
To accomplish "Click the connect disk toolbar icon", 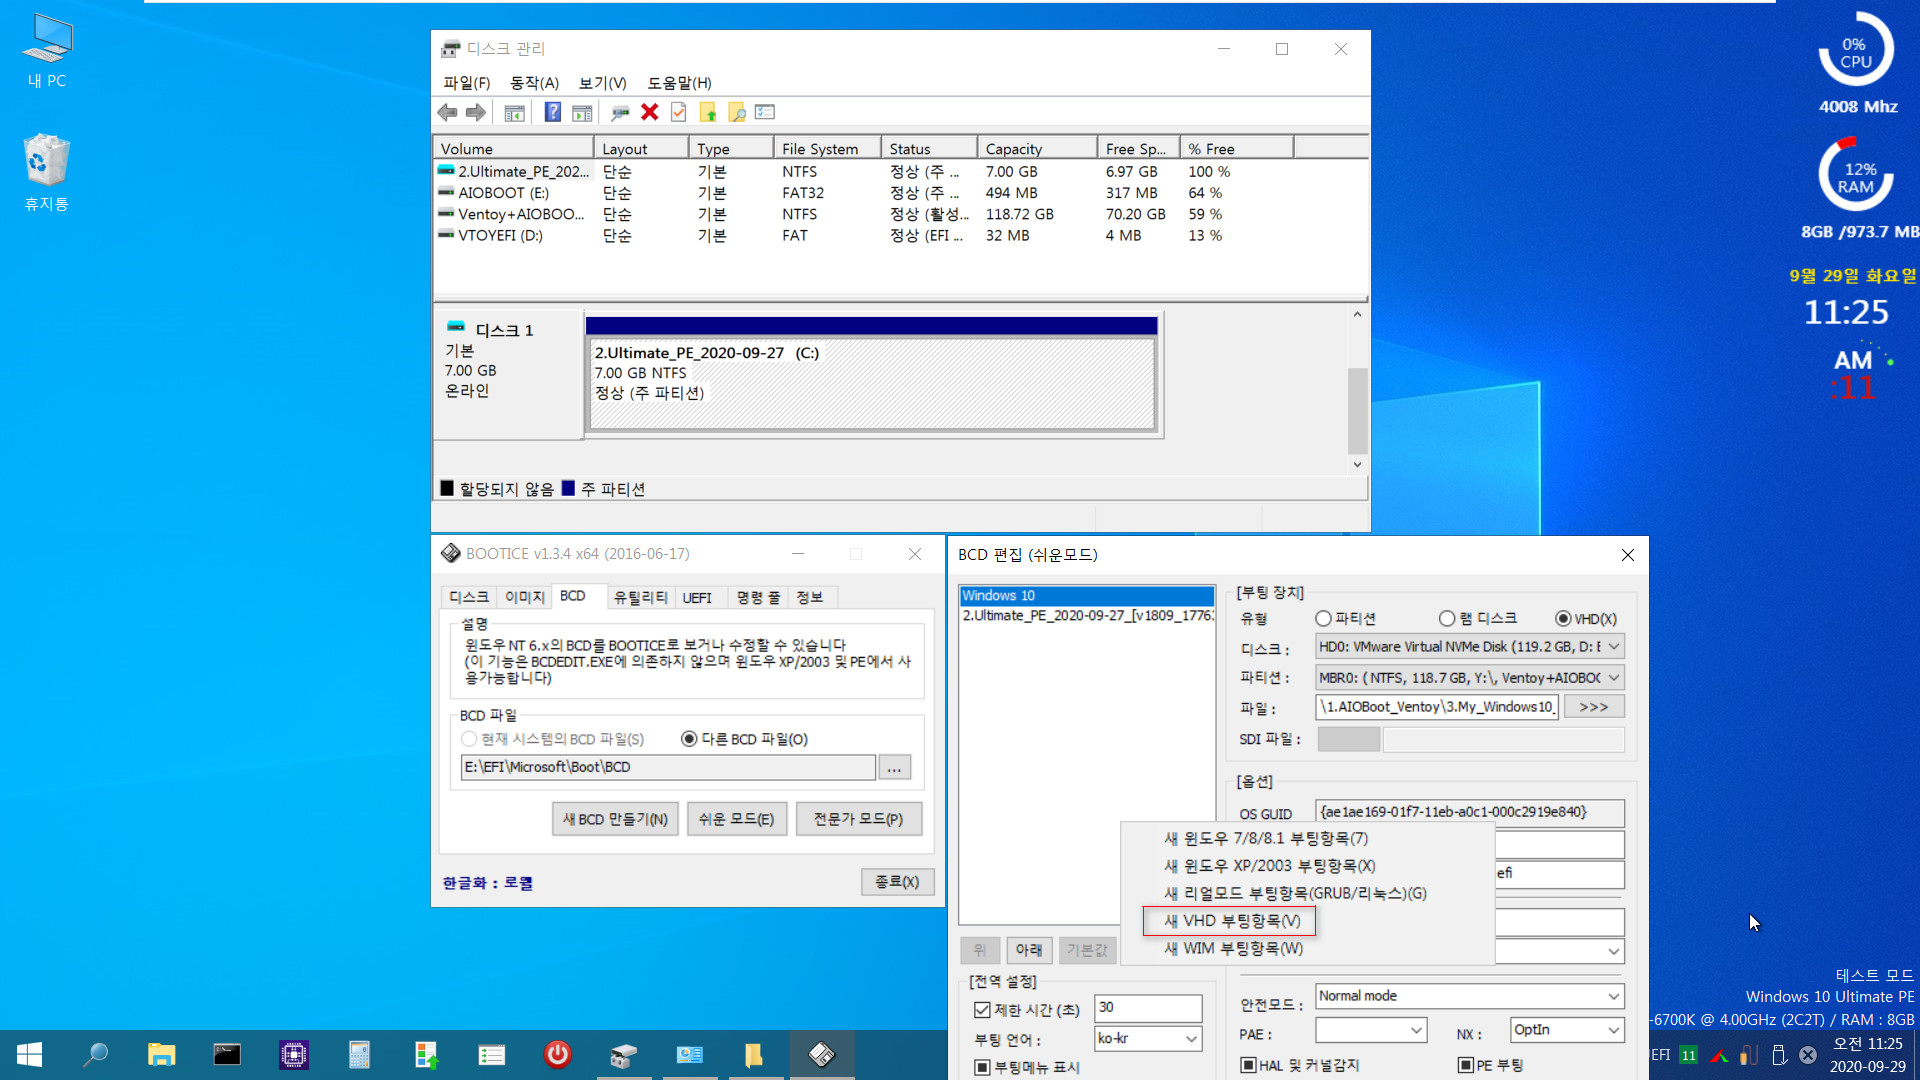I will click(620, 113).
